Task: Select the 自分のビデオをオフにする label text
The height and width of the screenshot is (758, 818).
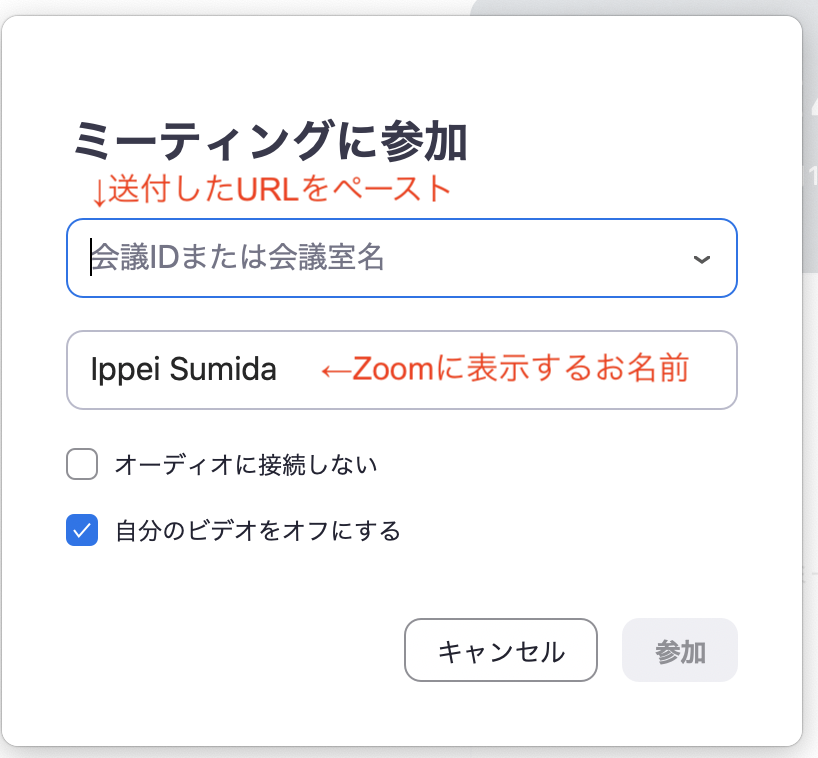Action: [x=258, y=531]
